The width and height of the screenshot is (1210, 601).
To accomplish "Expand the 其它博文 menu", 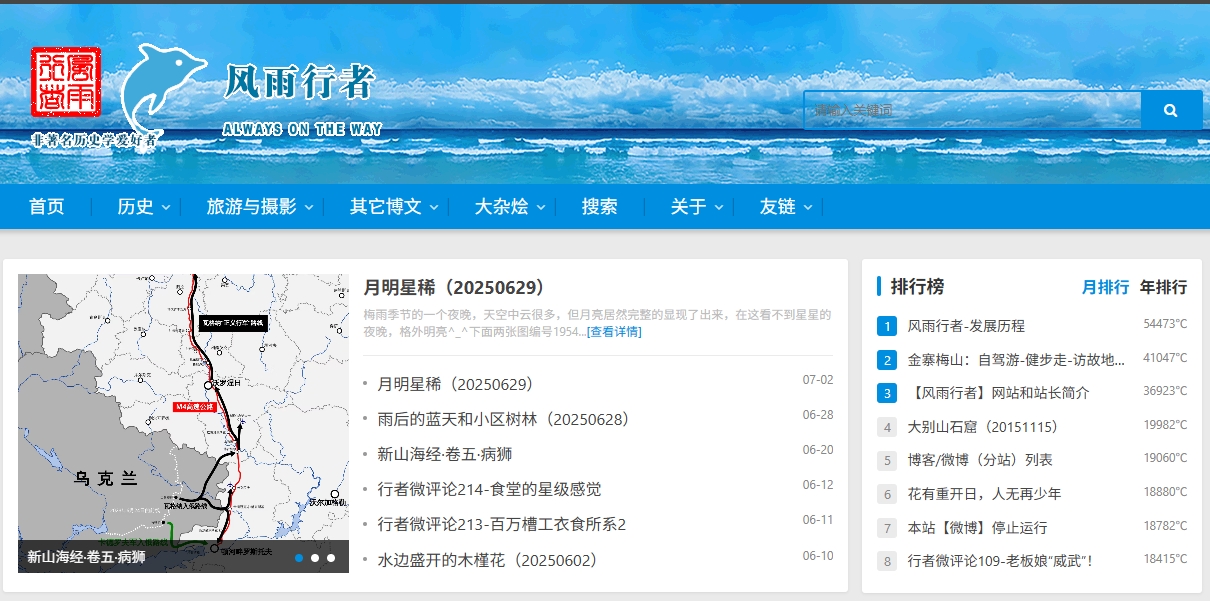I will click(392, 207).
